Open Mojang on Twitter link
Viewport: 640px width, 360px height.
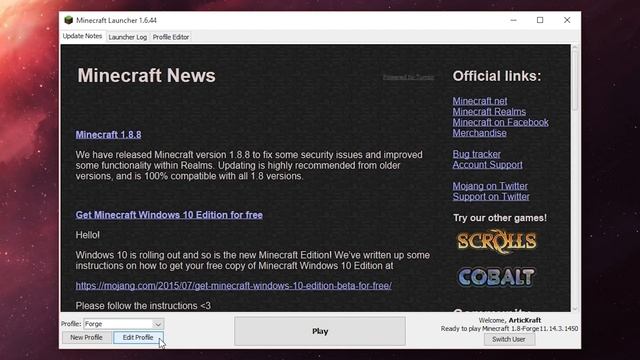(490, 186)
